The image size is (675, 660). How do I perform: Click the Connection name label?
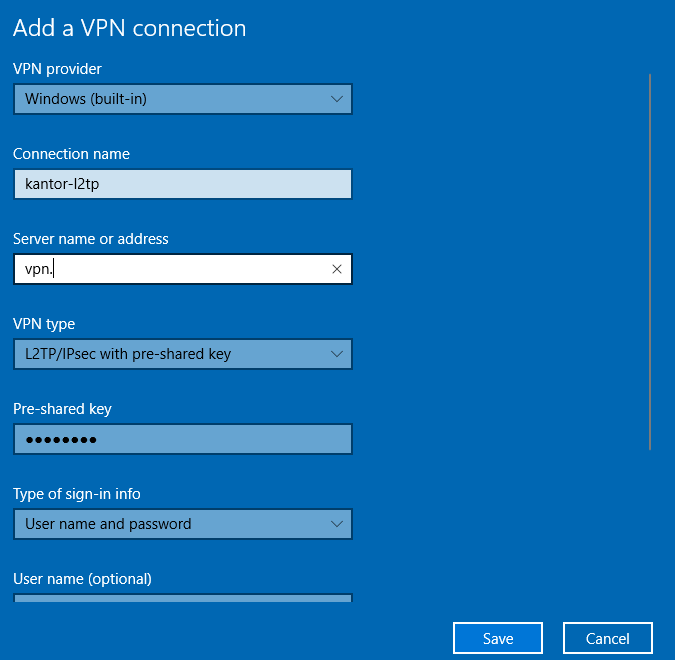[71, 154]
